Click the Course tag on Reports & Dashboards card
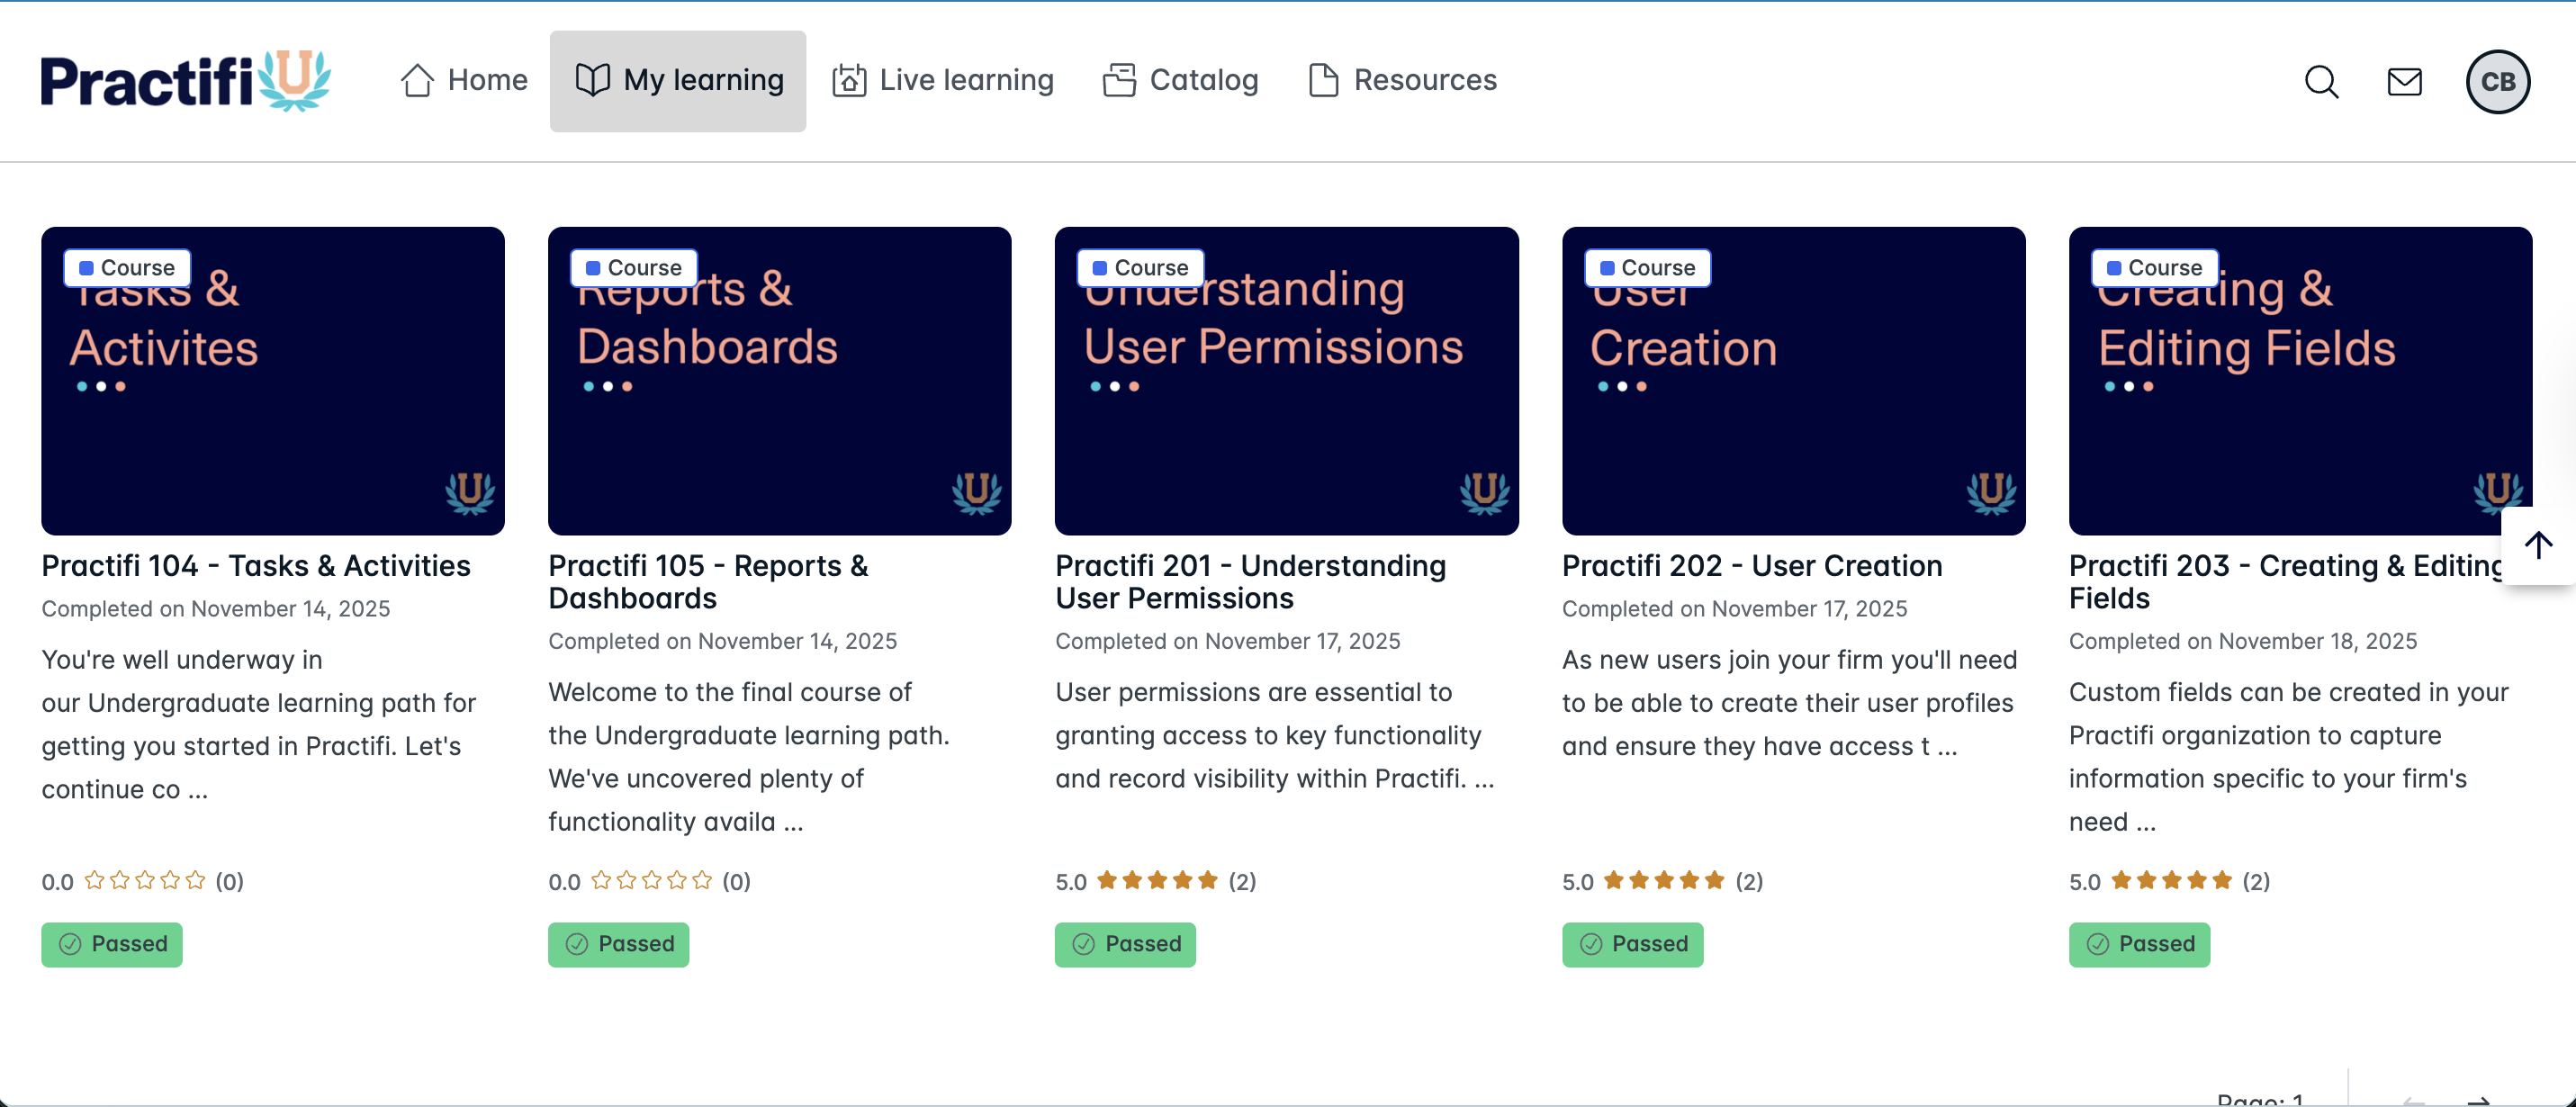Image resolution: width=2576 pixels, height=1107 pixels. [x=634, y=268]
